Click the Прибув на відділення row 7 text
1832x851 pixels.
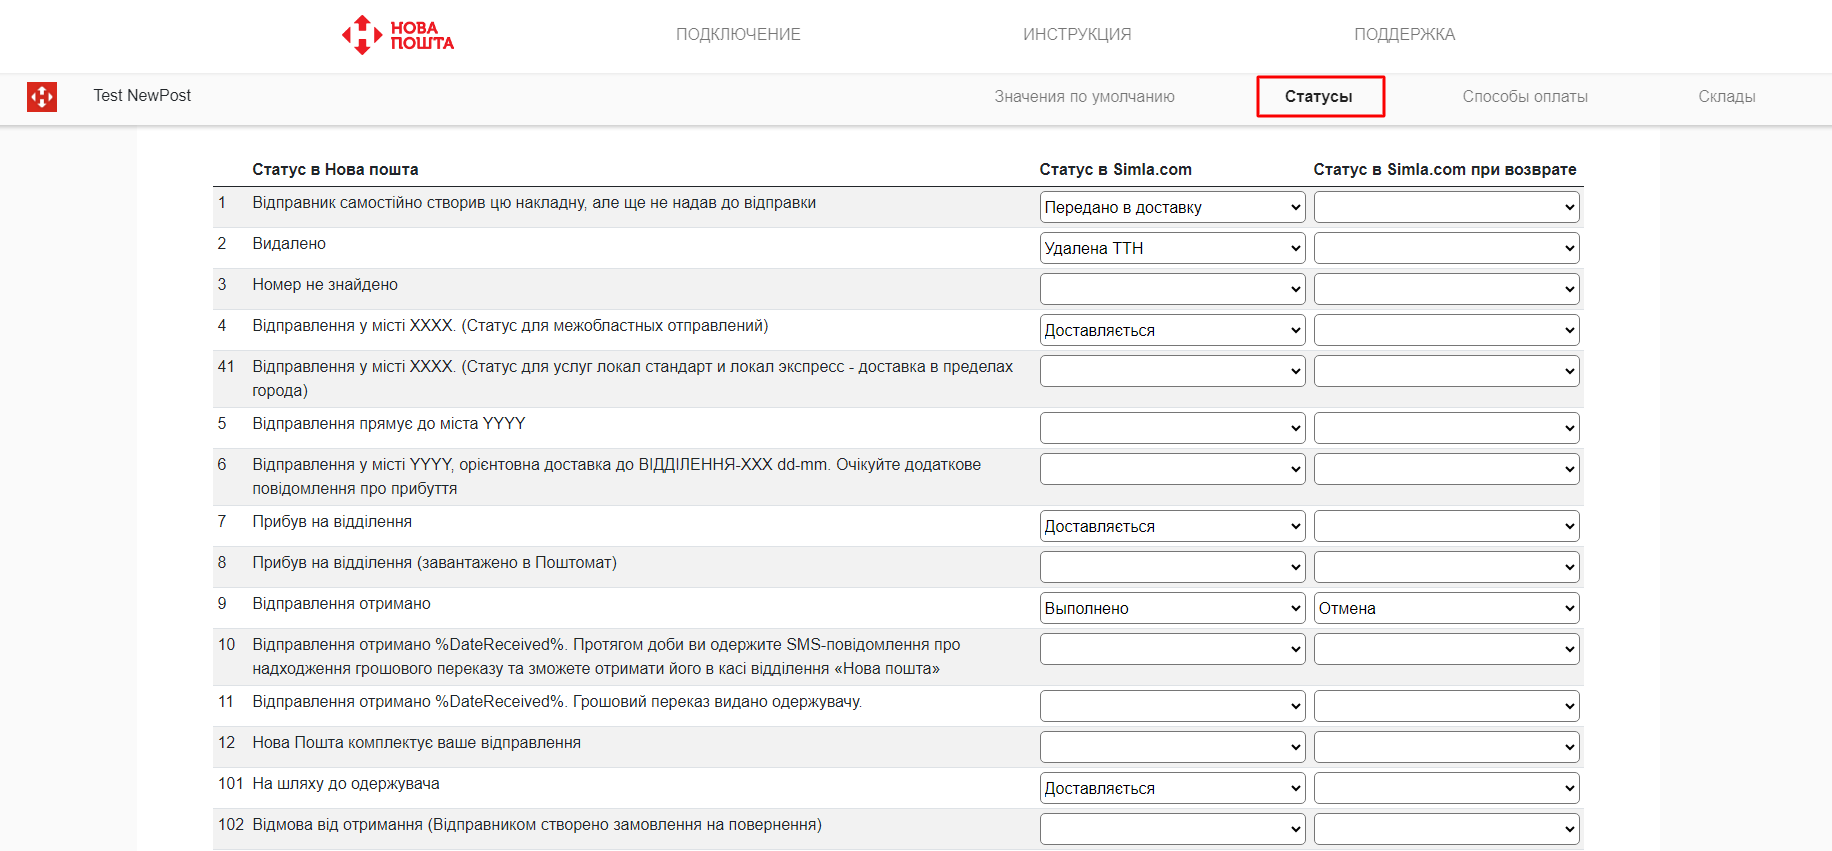332,522
